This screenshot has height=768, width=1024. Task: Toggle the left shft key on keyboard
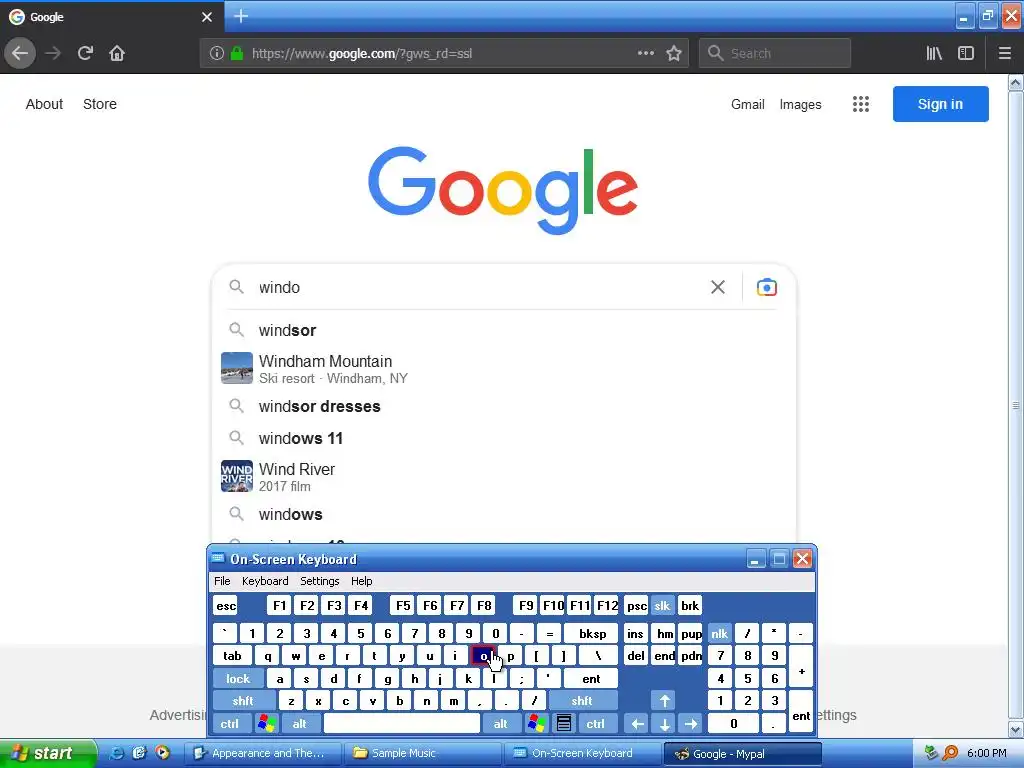[x=243, y=701]
